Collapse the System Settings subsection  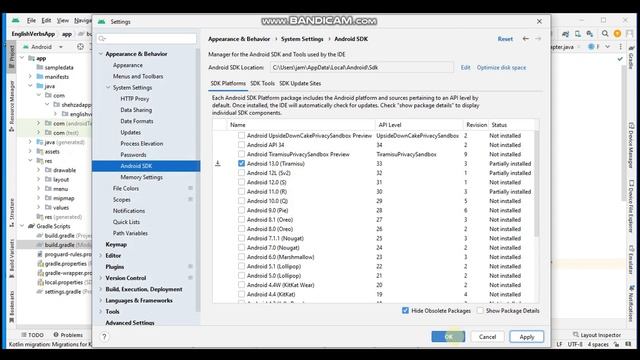(x=108, y=87)
